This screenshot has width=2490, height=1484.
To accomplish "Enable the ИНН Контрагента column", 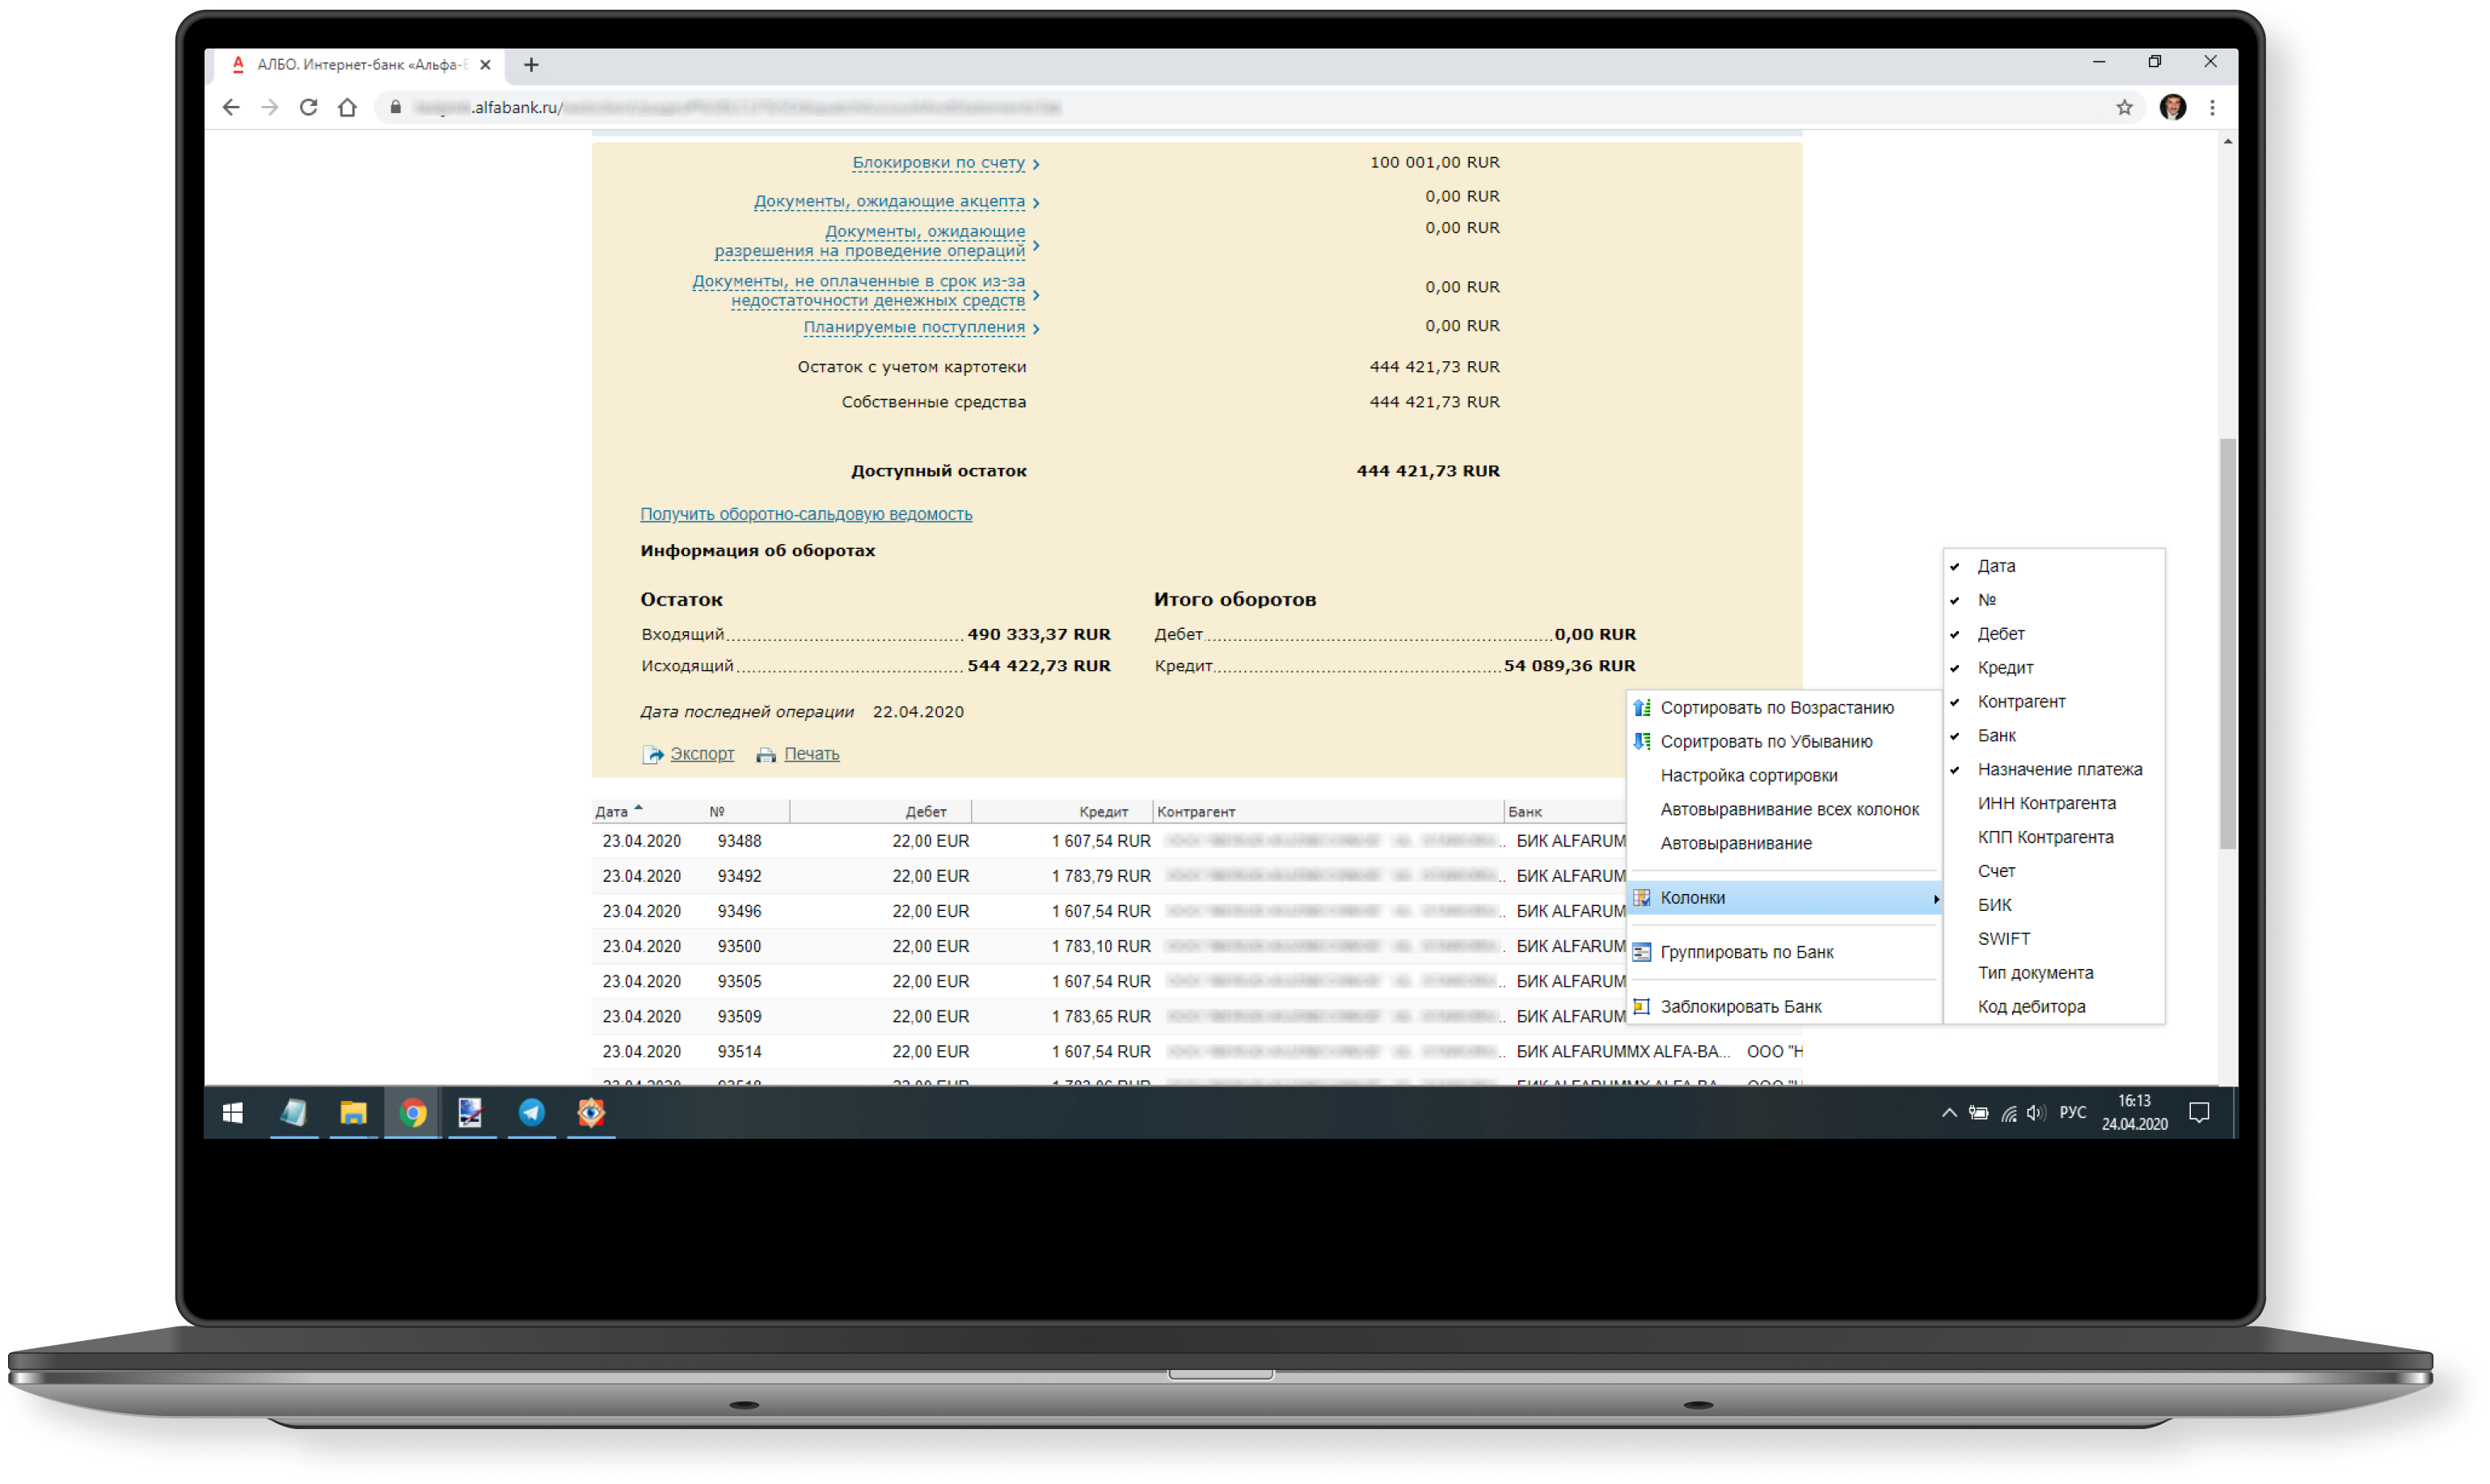I will (2053, 805).
